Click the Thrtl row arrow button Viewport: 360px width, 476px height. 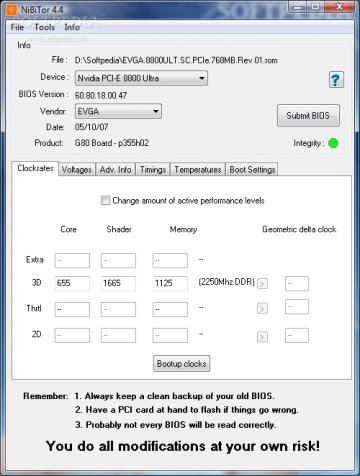pyautogui.click(x=262, y=308)
